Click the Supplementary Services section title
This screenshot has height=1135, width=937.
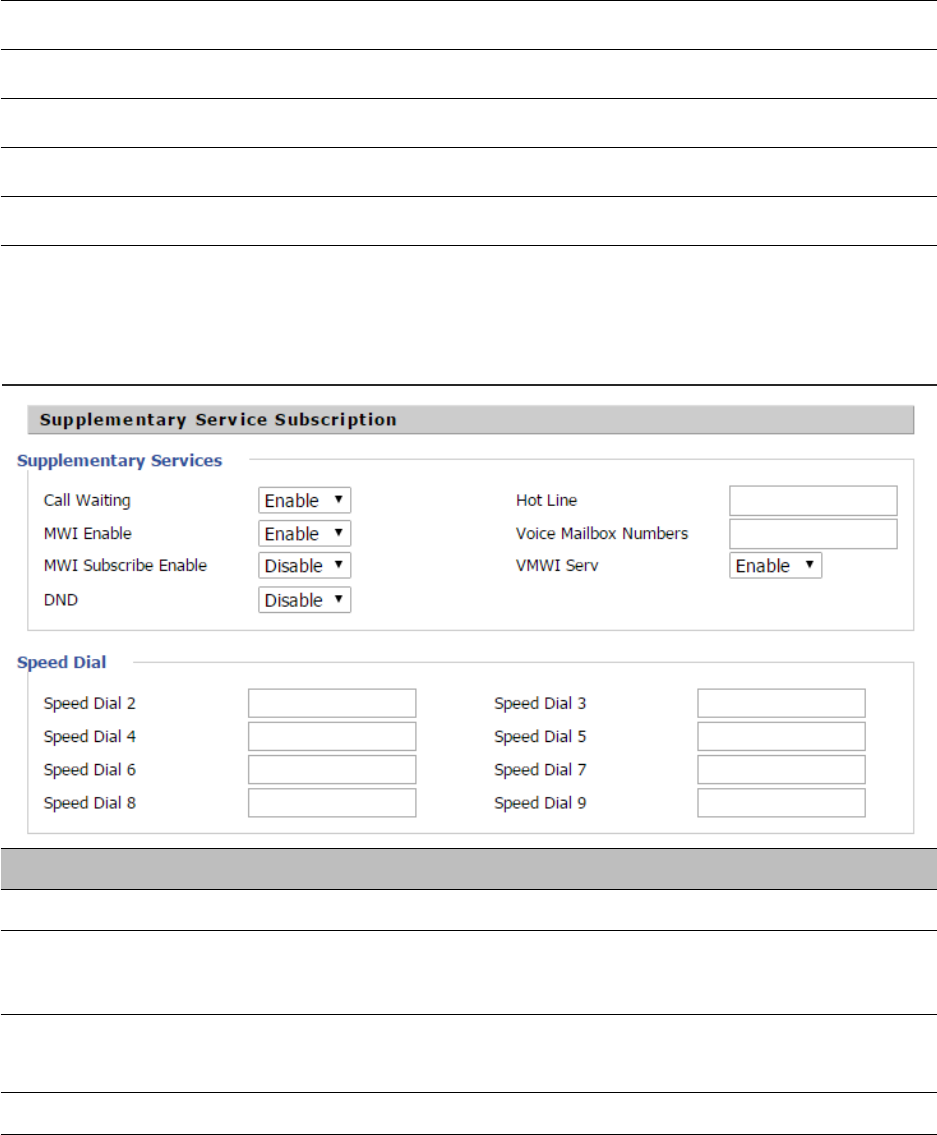point(120,461)
